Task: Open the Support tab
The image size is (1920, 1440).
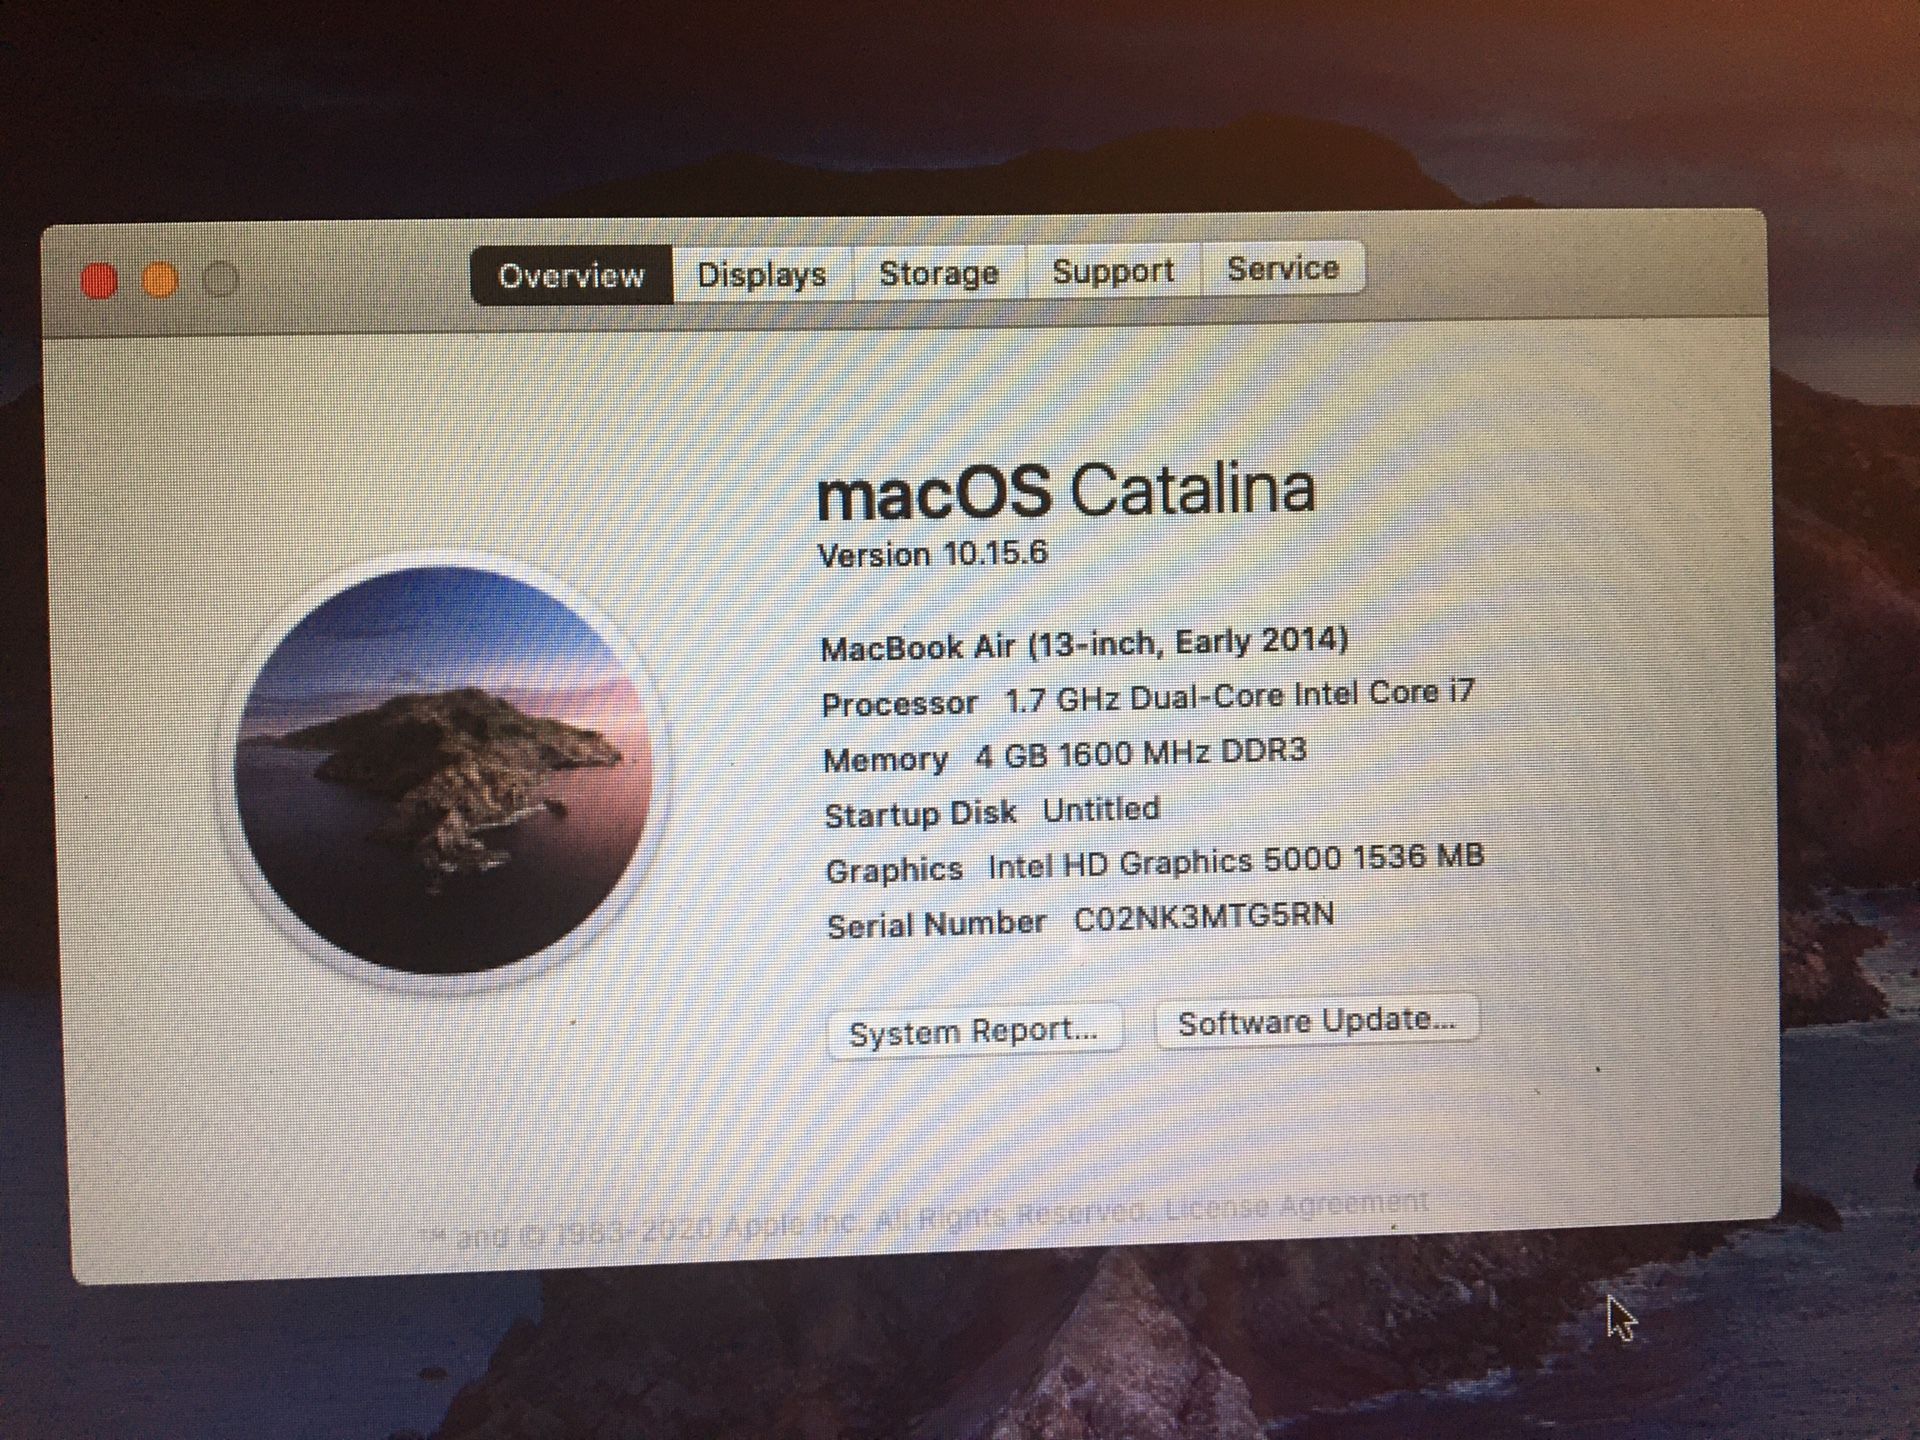Action: (1113, 270)
